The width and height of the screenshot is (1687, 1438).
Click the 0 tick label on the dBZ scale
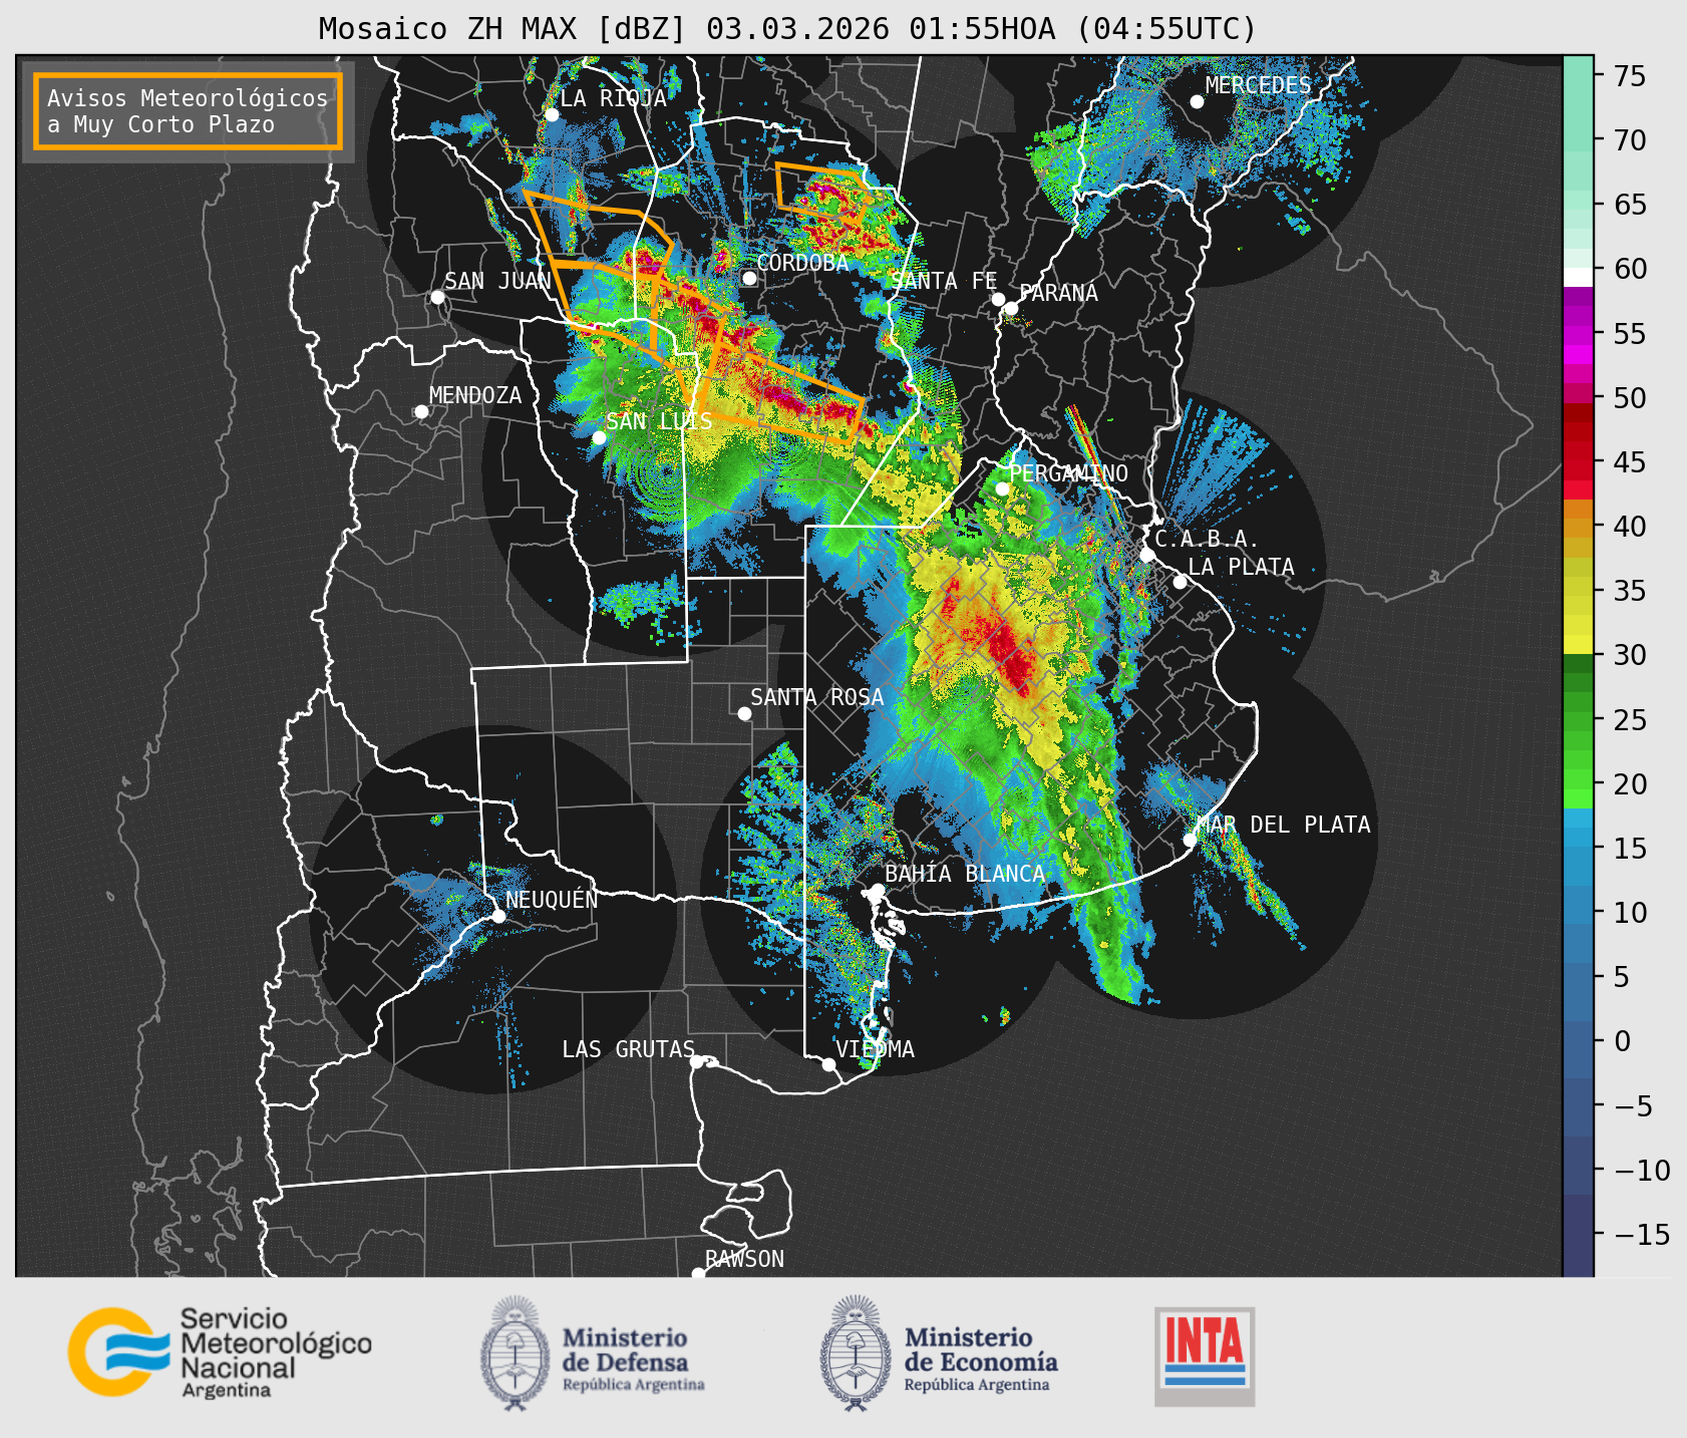[1621, 1041]
